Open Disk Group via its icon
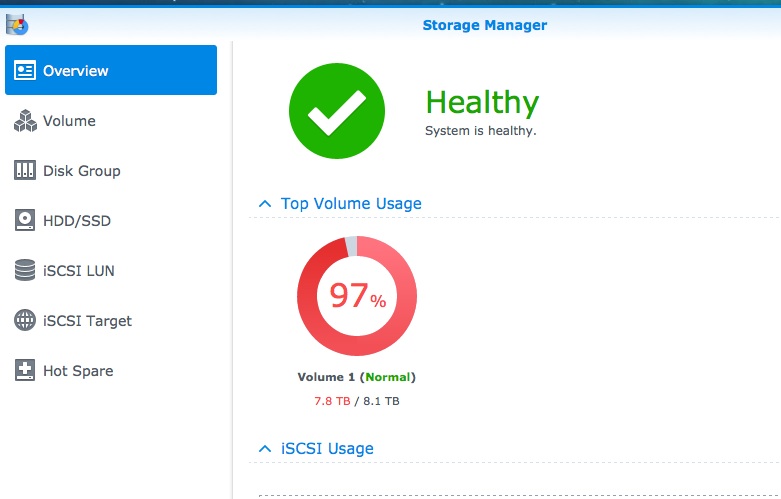Image resolution: width=781 pixels, height=499 pixels. (24, 170)
